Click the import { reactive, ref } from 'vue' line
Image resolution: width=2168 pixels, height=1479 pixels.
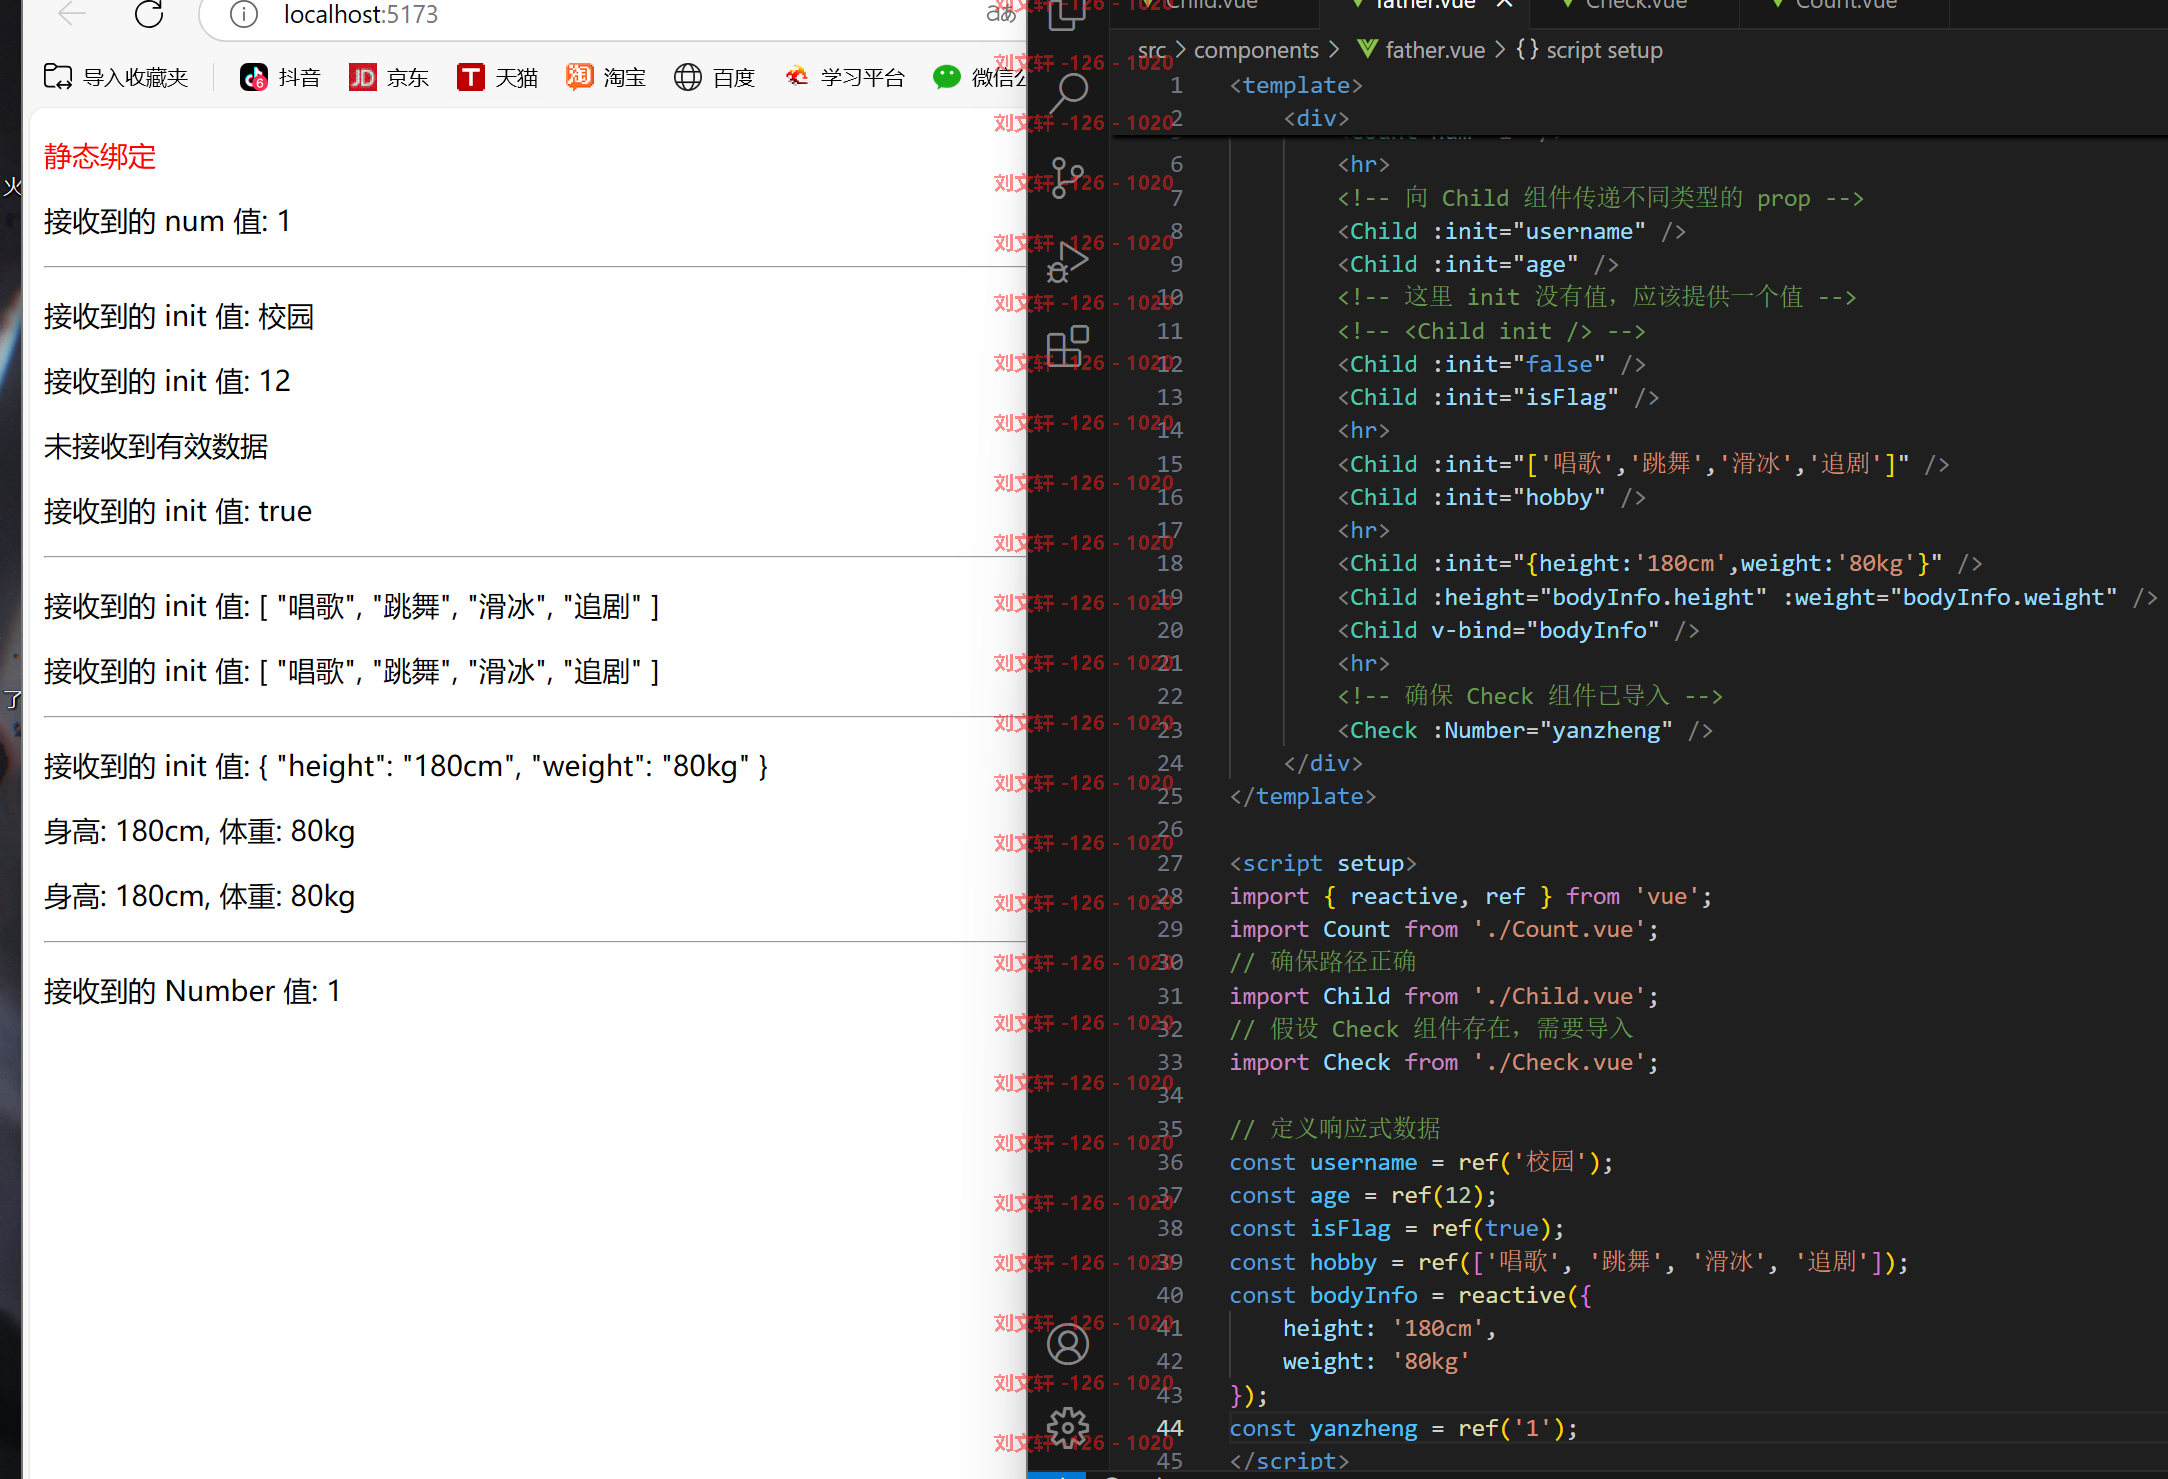click(1471, 896)
